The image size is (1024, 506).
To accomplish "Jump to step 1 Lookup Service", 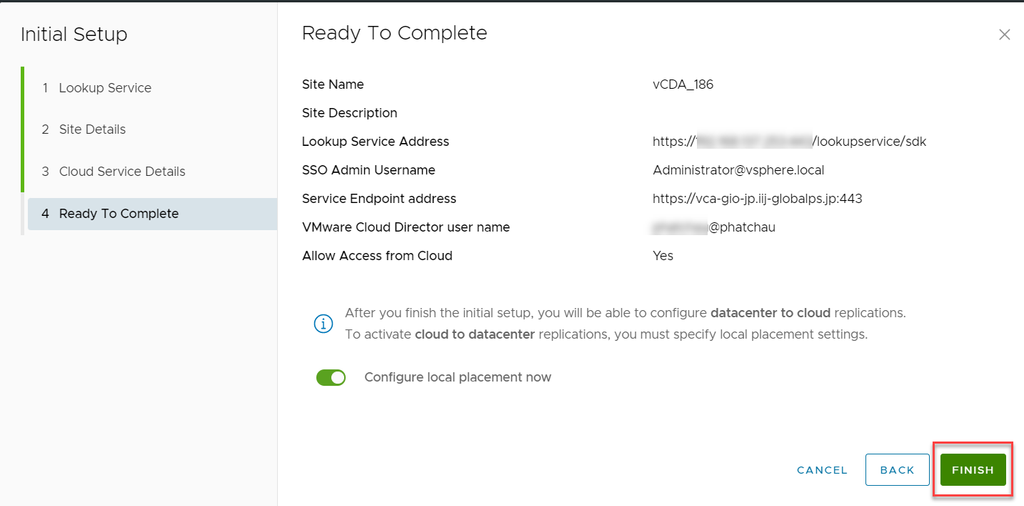I will click(x=105, y=88).
